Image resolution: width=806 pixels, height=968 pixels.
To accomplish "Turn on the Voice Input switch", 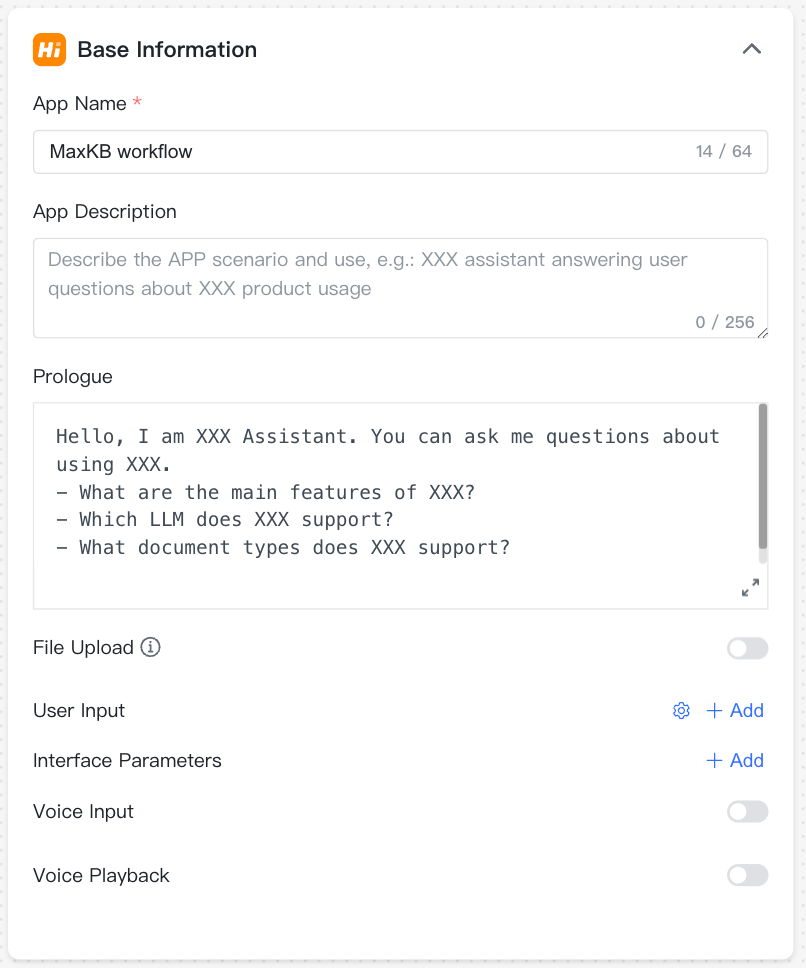I will tap(747, 812).
